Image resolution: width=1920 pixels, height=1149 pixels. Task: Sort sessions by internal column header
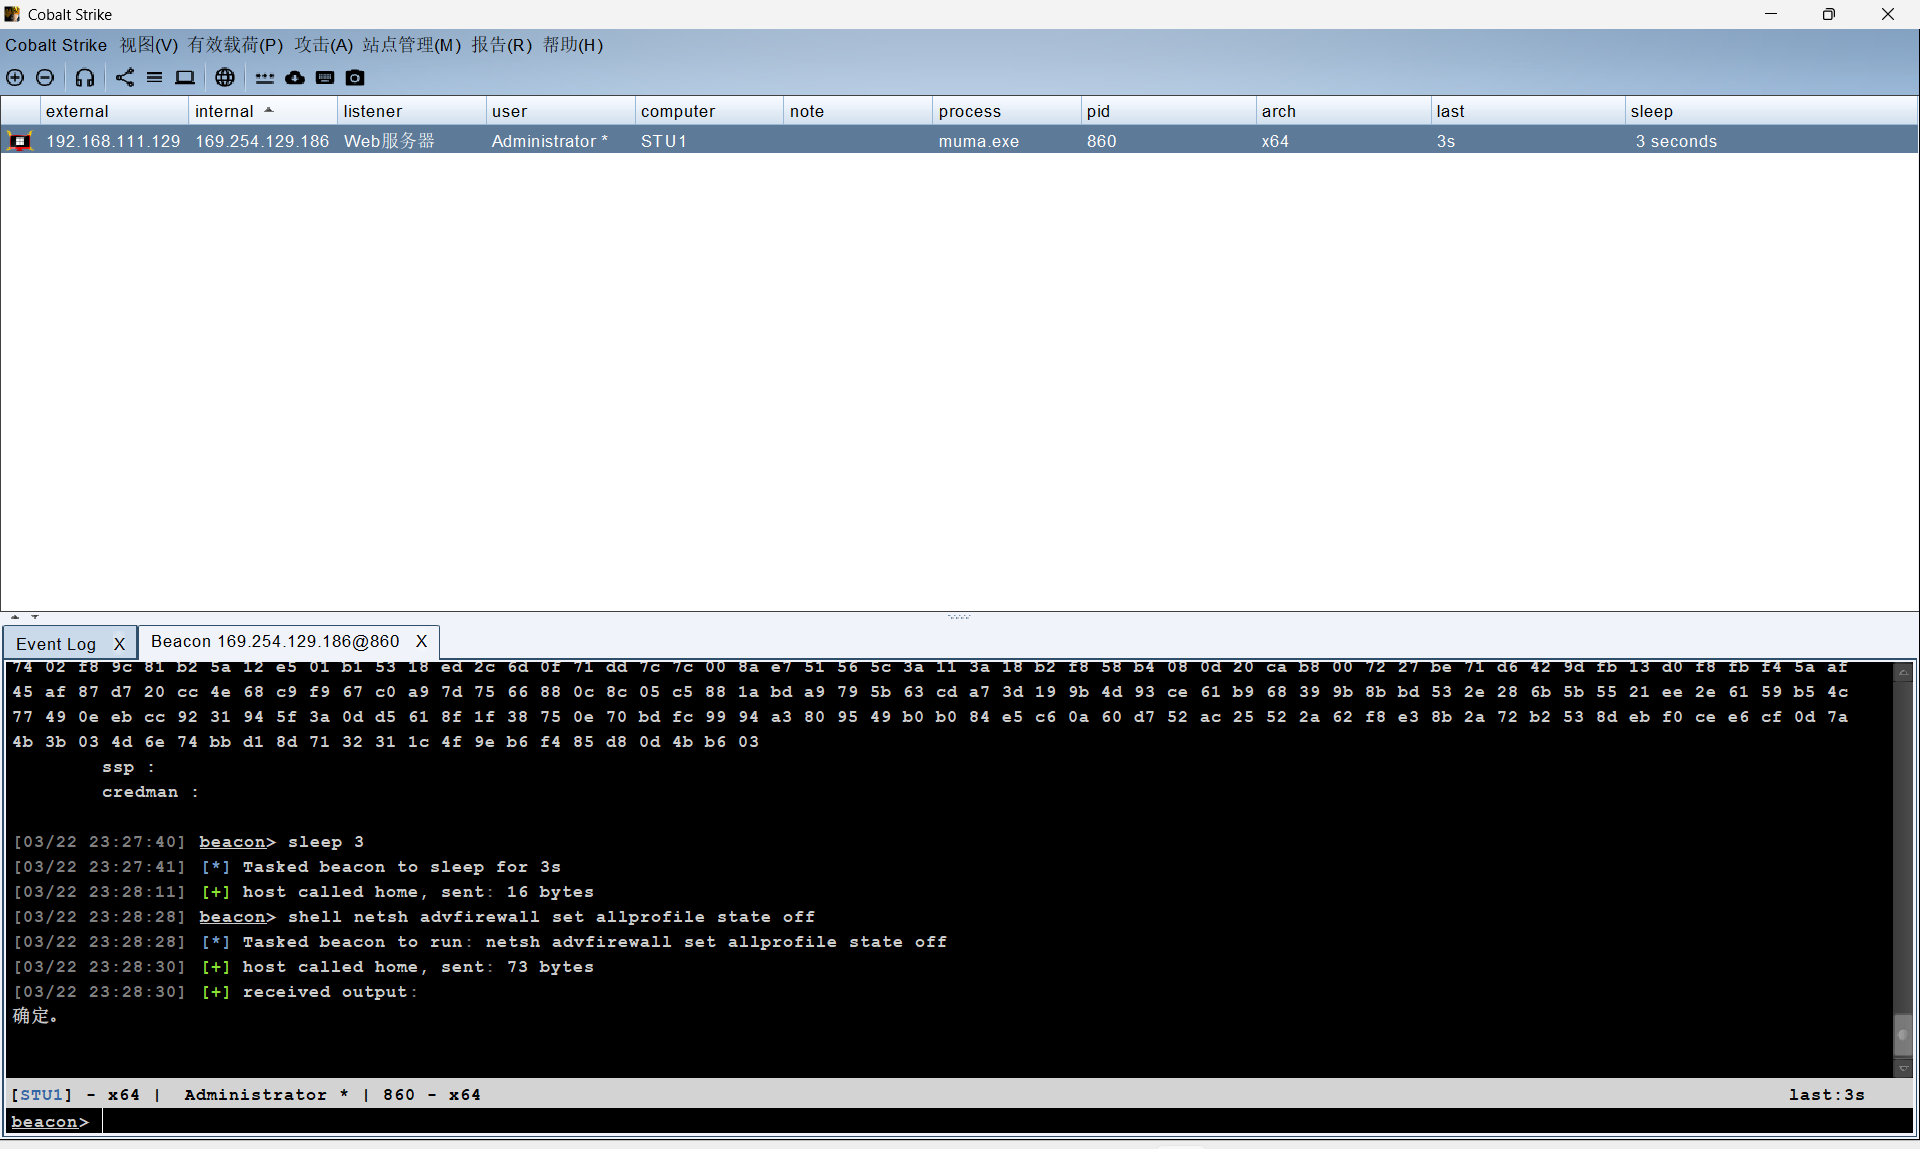click(x=263, y=111)
